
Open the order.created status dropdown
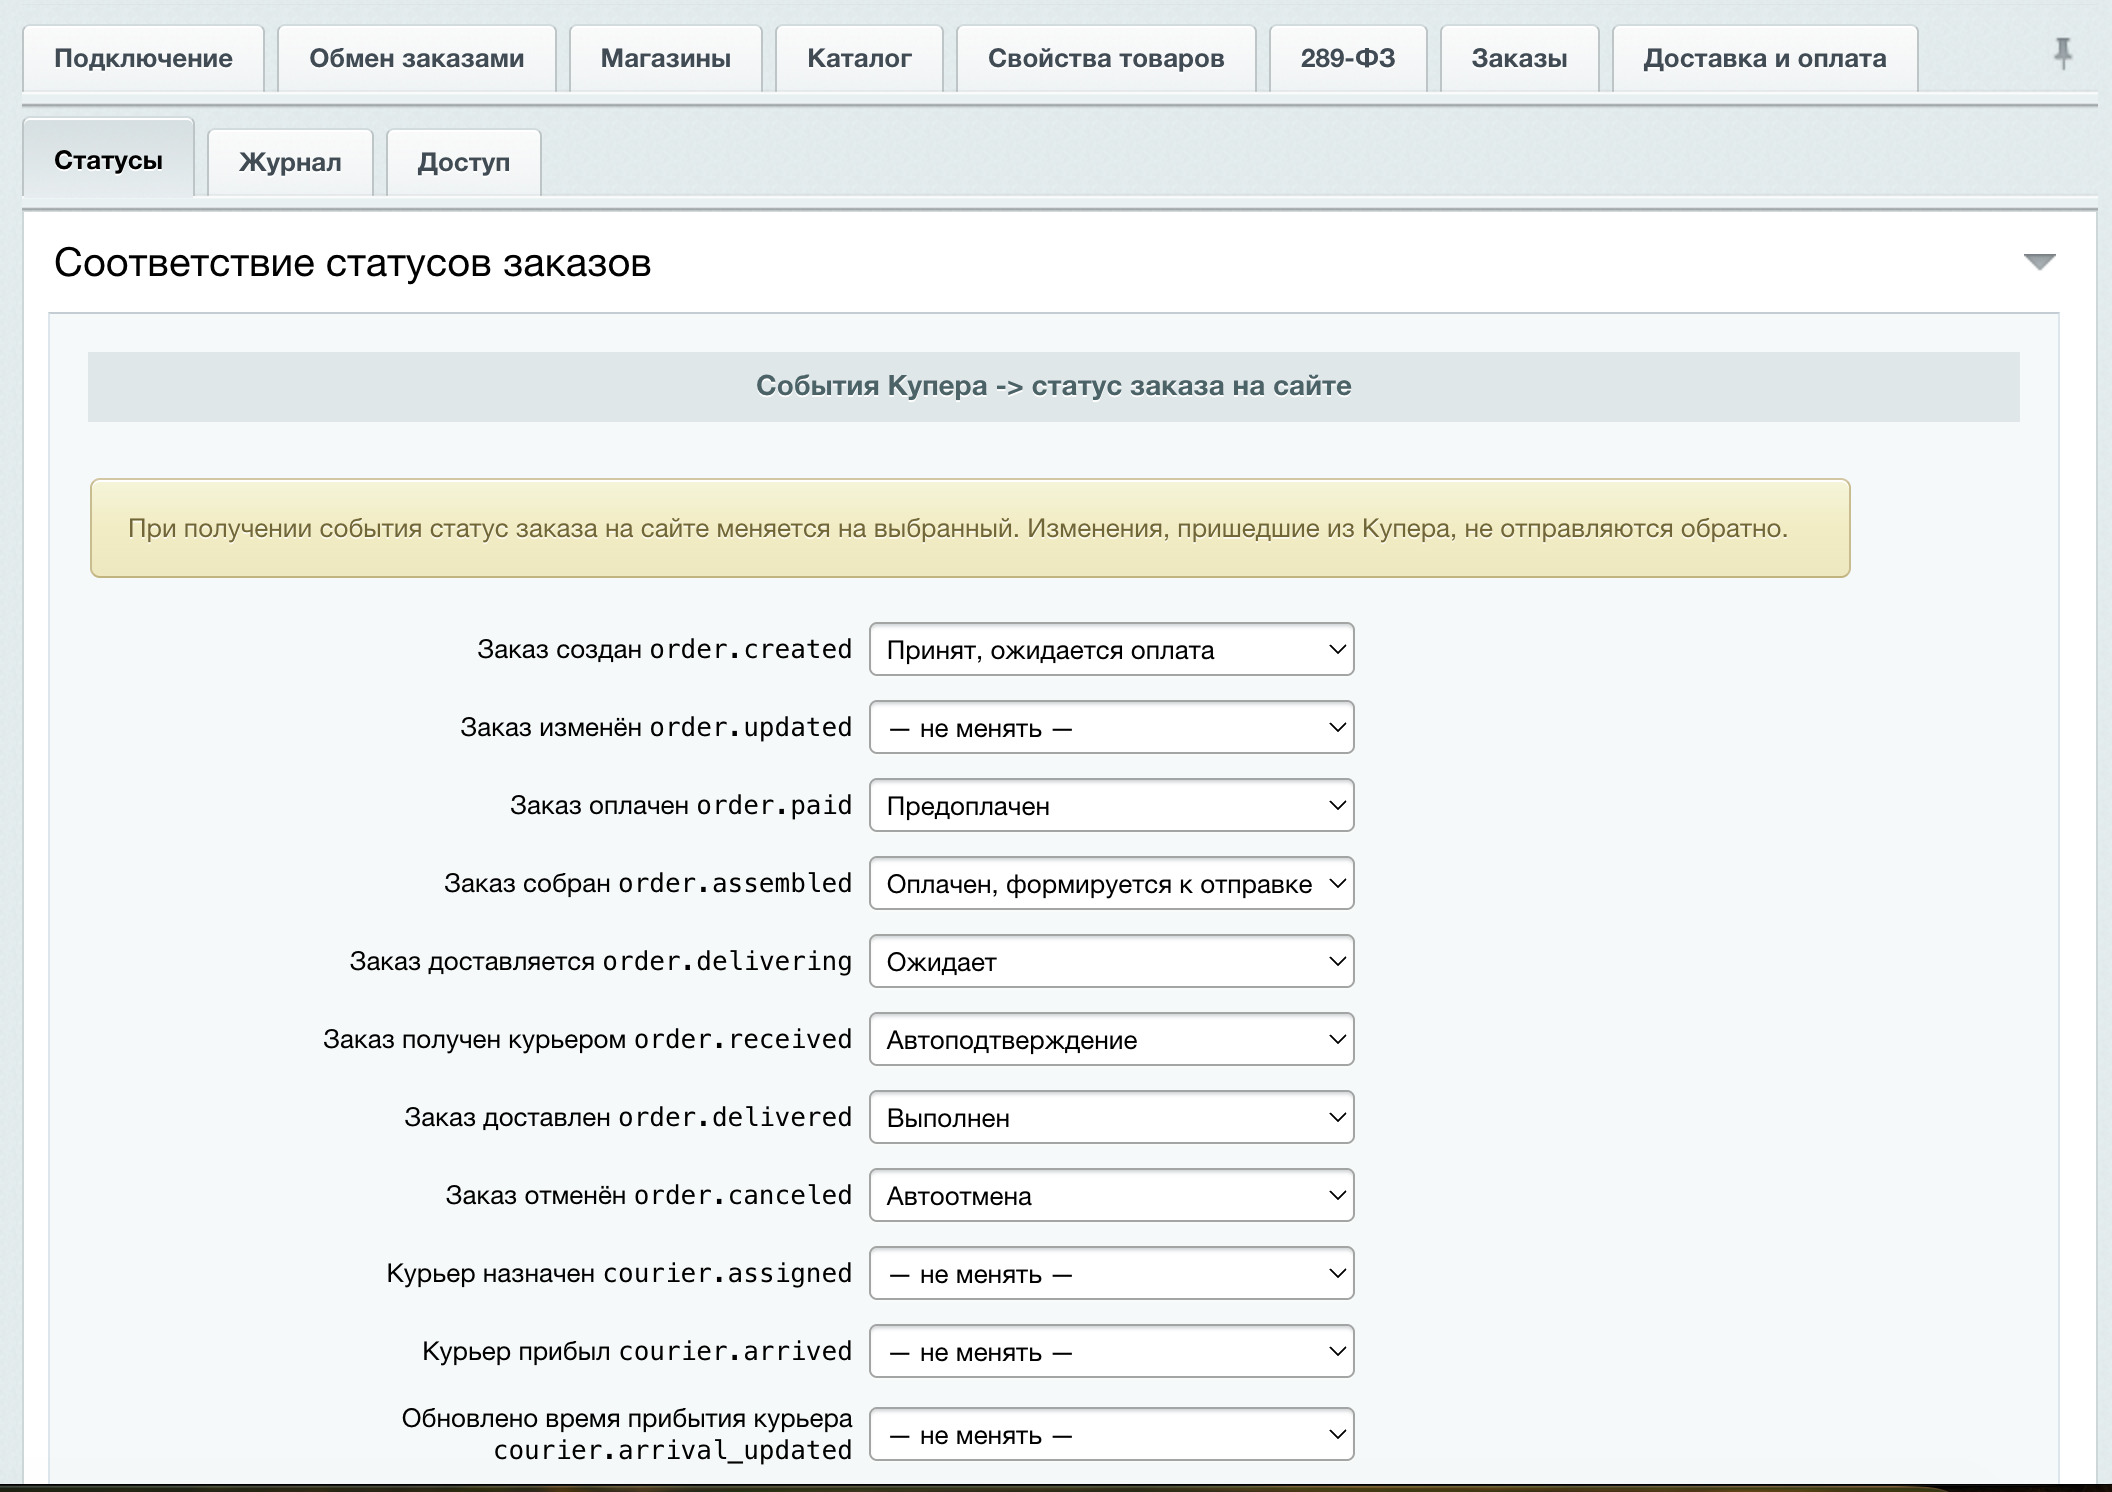tap(1112, 650)
